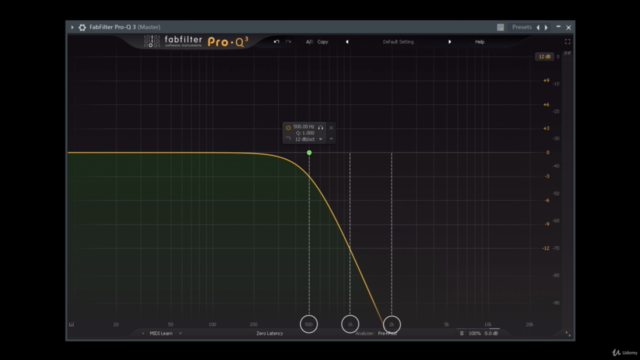Click the +9 dB scale label
640x360 pixels.
click(x=546, y=80)
